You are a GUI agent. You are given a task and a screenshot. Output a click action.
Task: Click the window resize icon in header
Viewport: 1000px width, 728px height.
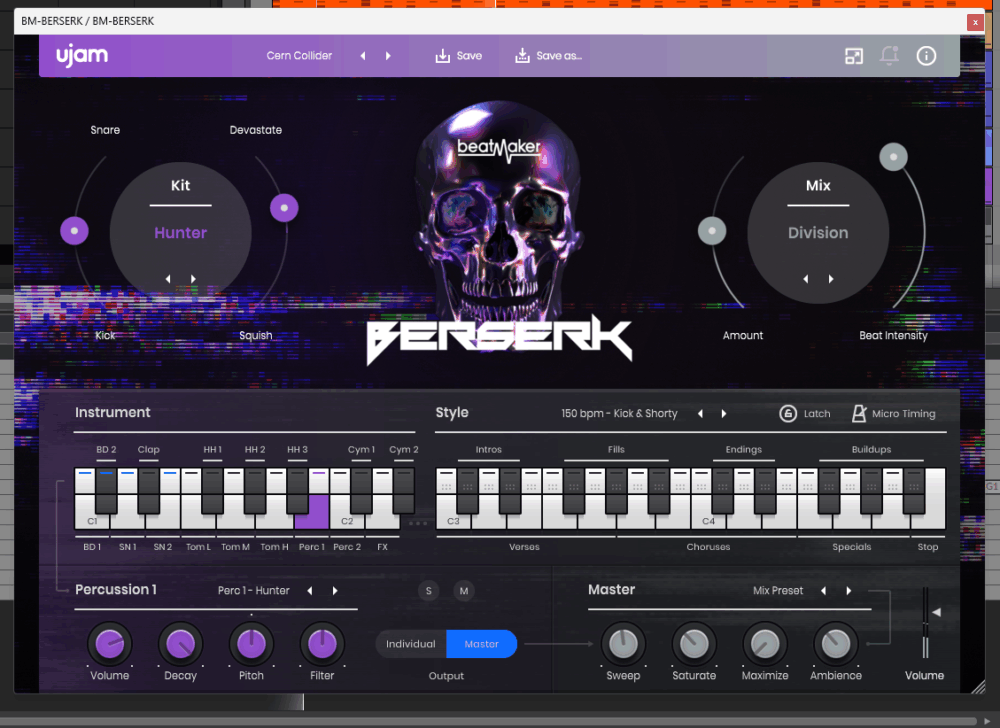[x=853, y=56]
